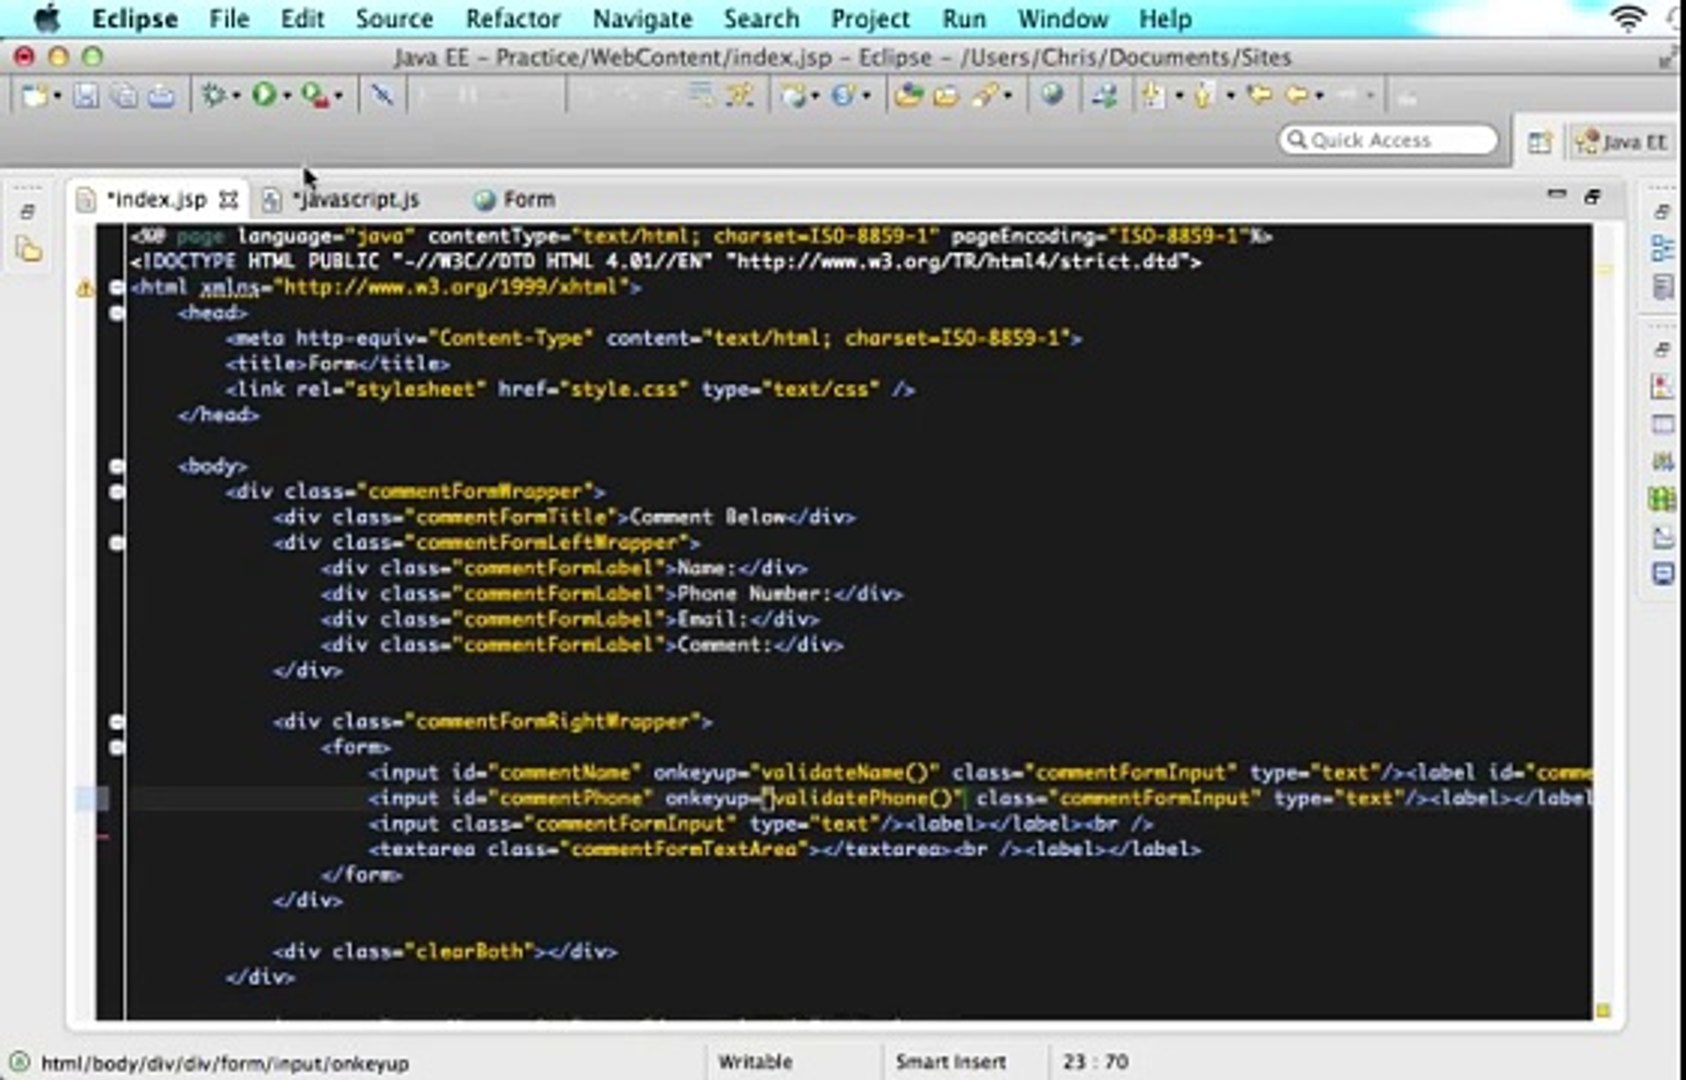Click the Skip All Breakpoints icon

pyautogui.click(x=382, y=95)
